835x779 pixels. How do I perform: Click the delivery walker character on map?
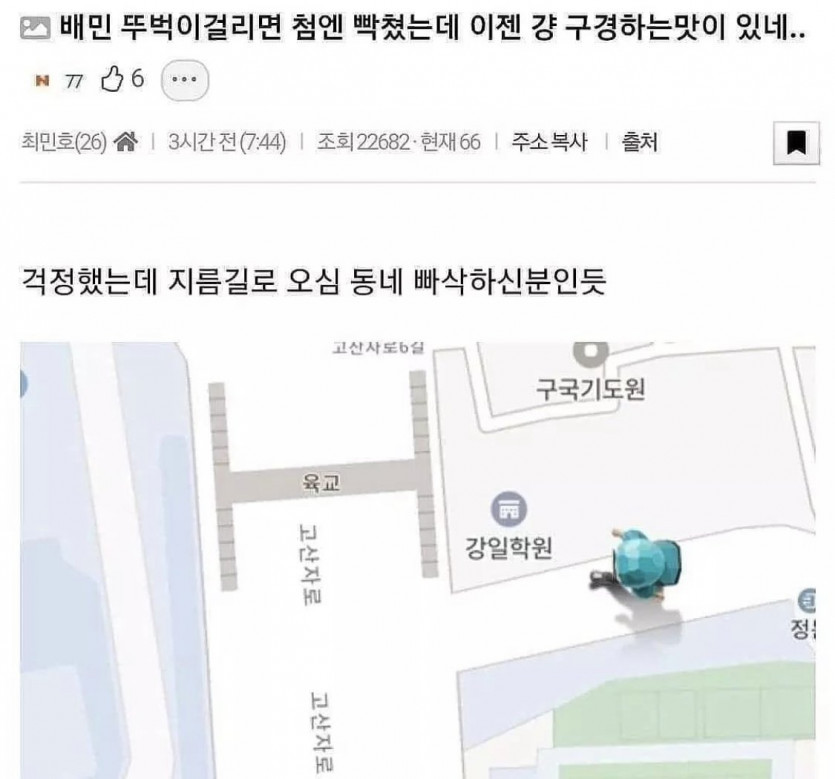click(638, 565)
